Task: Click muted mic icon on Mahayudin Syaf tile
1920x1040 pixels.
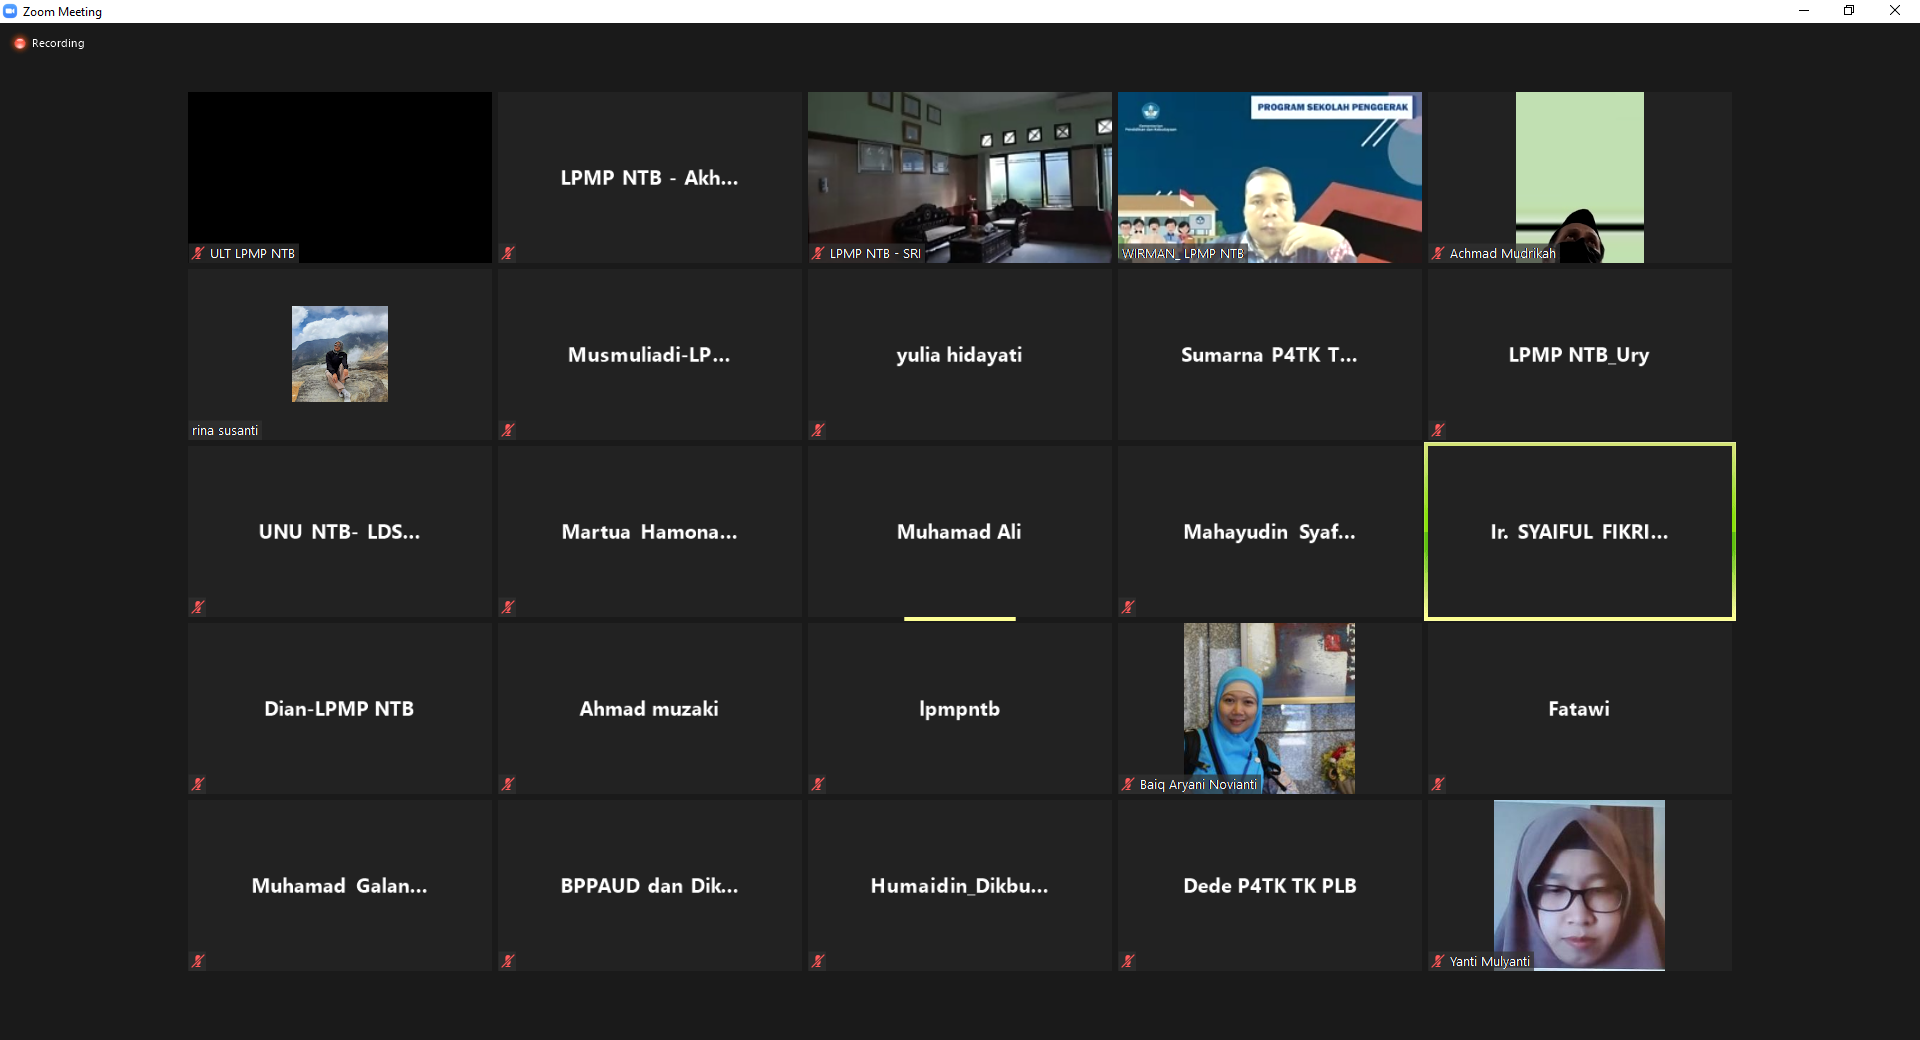Action: tap(1128, 607)
